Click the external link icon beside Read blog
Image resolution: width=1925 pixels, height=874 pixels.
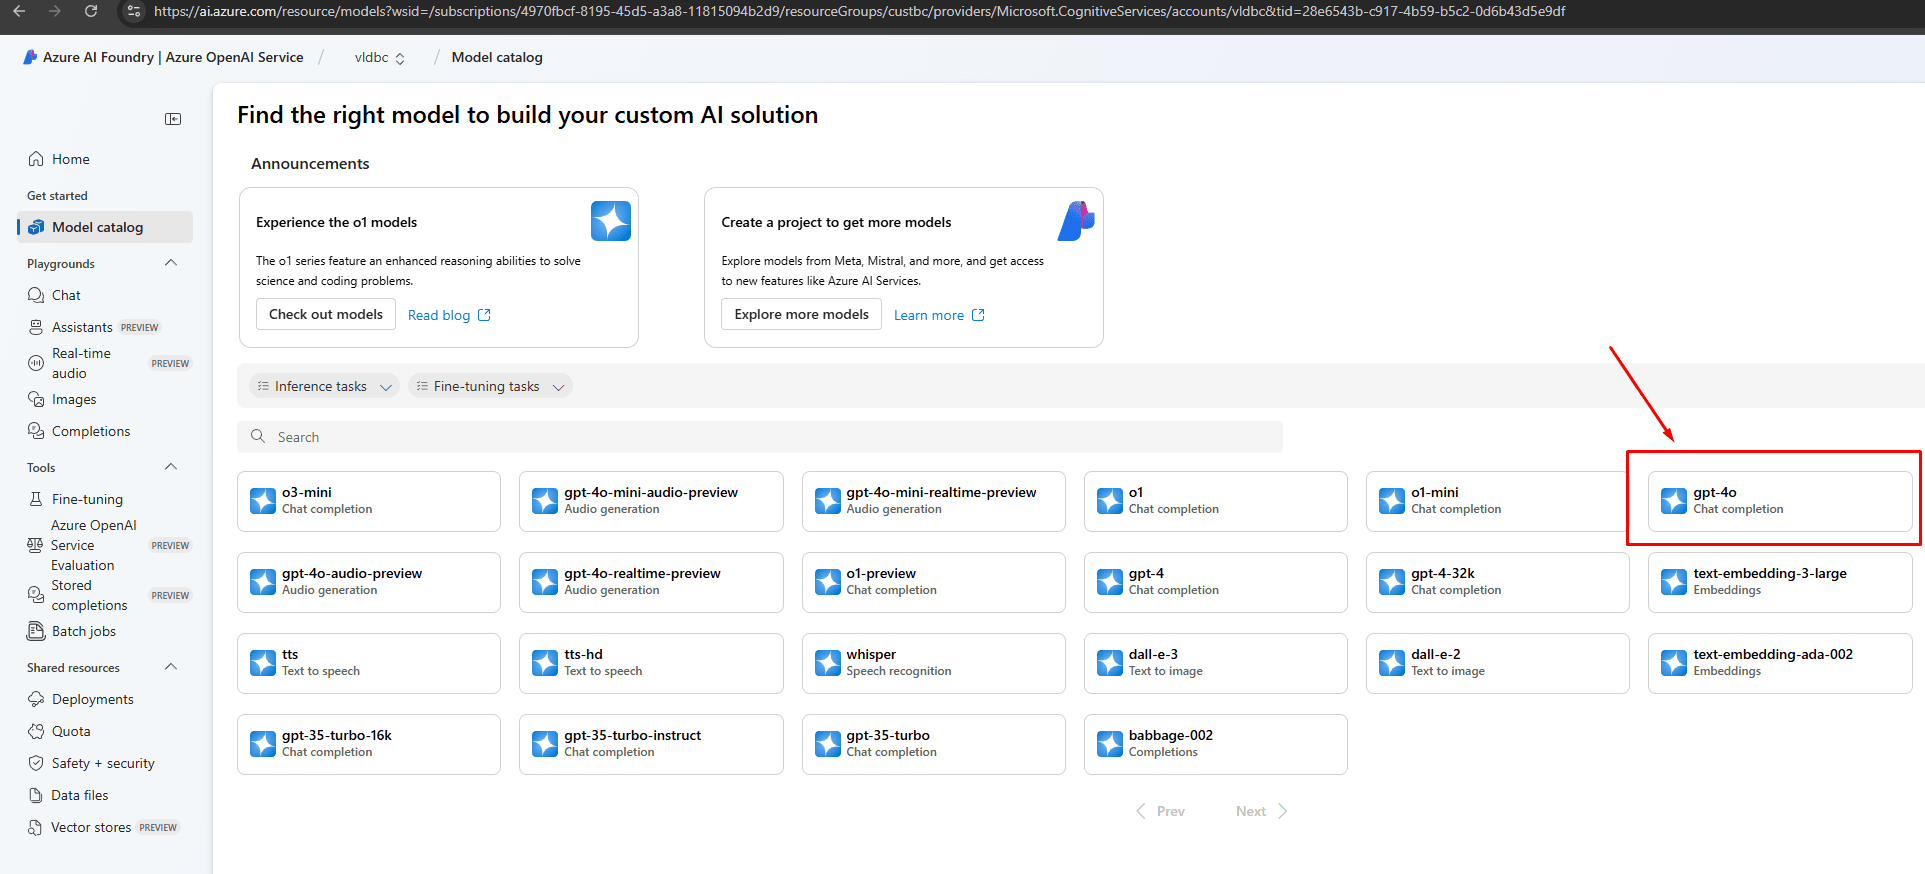pos(484,315)
